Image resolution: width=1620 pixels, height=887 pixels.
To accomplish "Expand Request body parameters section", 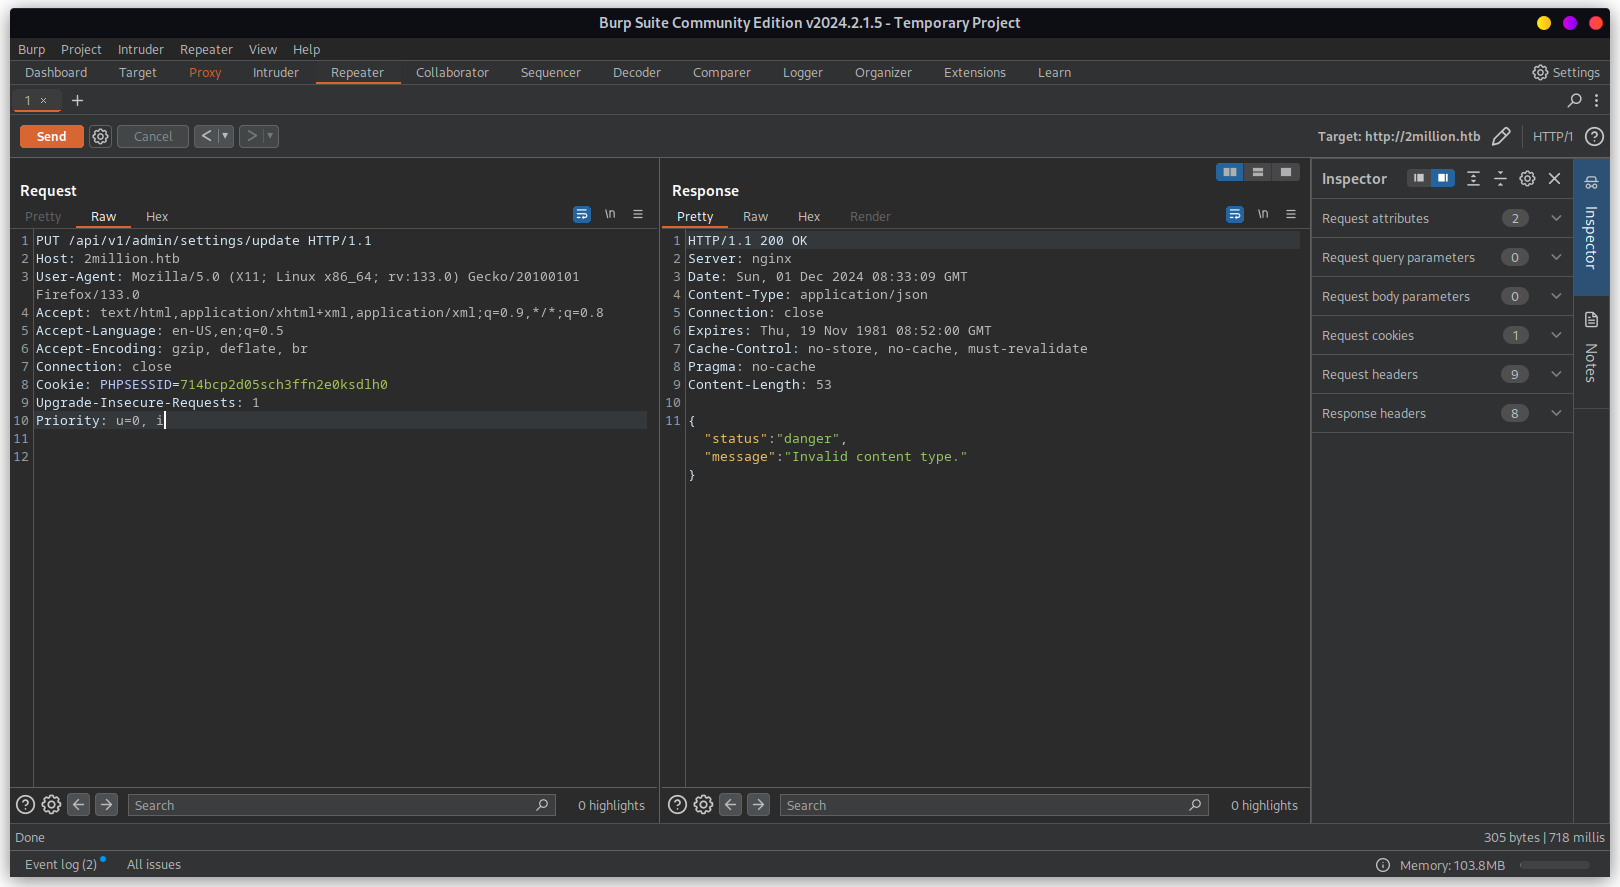I will pyautogui.click(x=1442, y=296).
